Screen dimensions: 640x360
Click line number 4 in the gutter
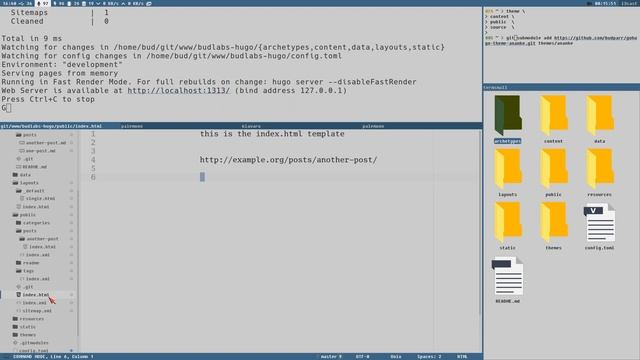pos(93,160)
